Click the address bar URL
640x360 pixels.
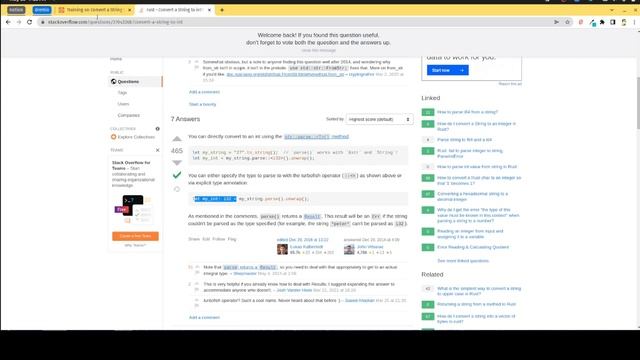116,22
